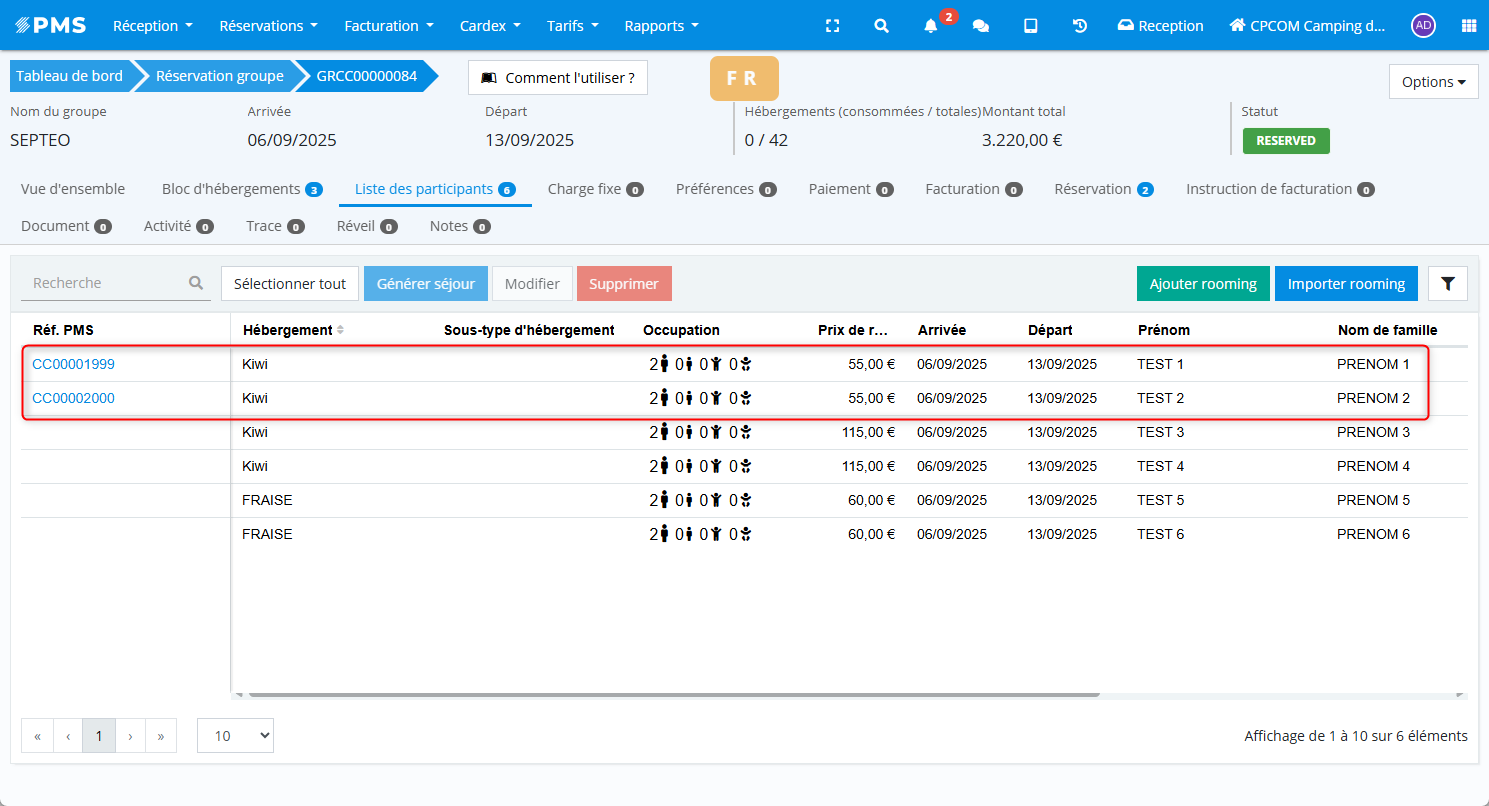The width and height of the screenshot is (1489, 806).
Task: Open the apps grid icon
Action: click(x=1468, y=26)
